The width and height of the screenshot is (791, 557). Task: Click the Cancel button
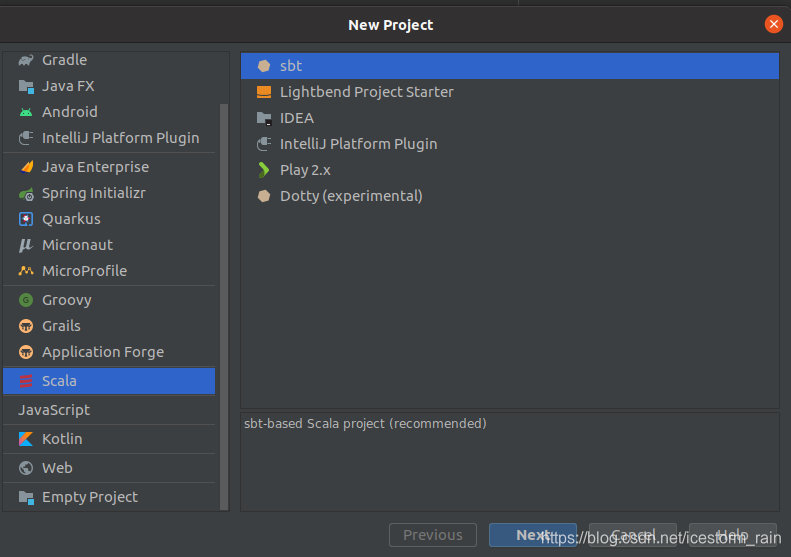click(633, 535)
